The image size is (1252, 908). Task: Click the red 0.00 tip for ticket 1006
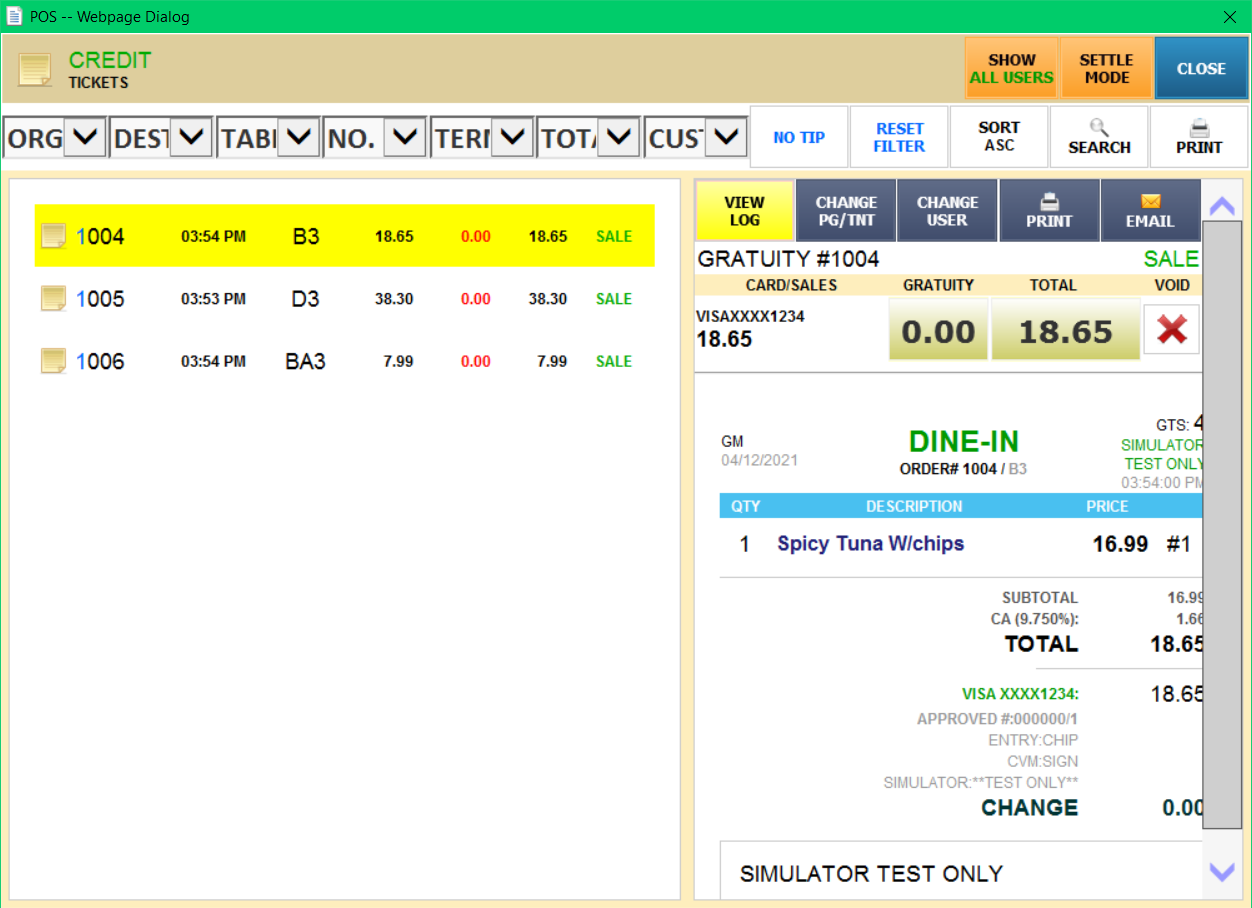tap(476, 362)
